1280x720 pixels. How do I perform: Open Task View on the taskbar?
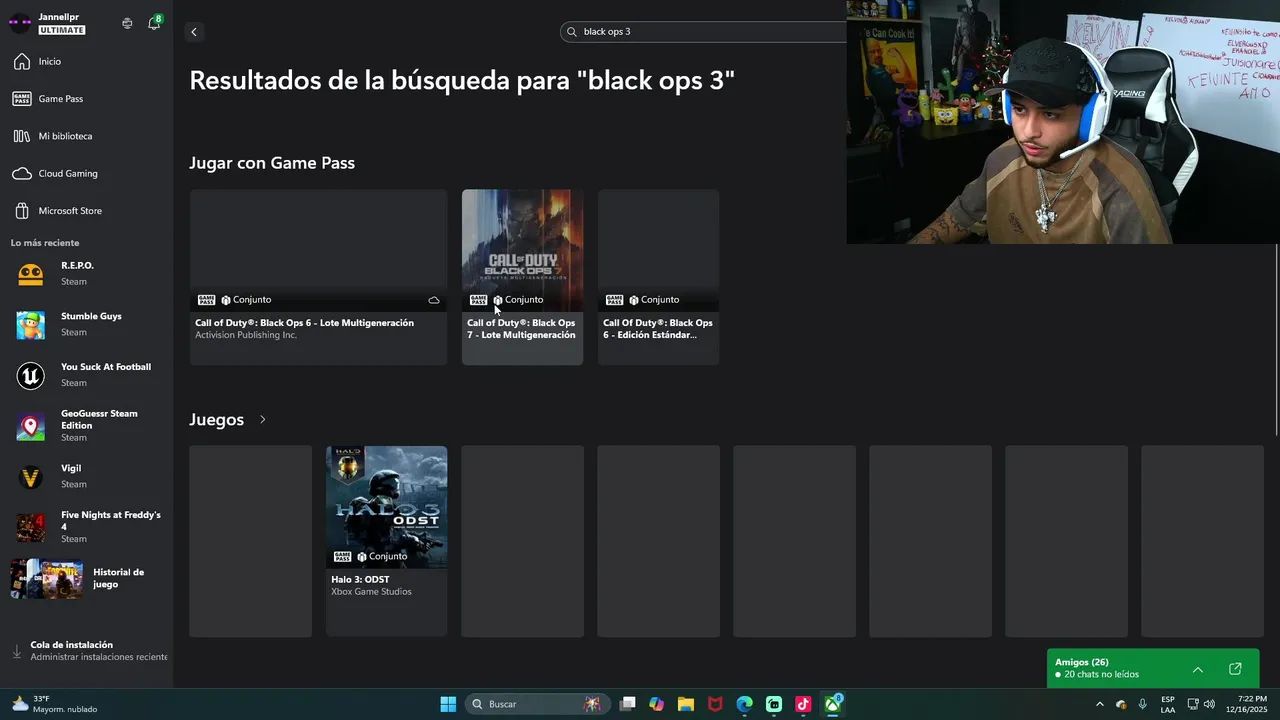[627, 704]
